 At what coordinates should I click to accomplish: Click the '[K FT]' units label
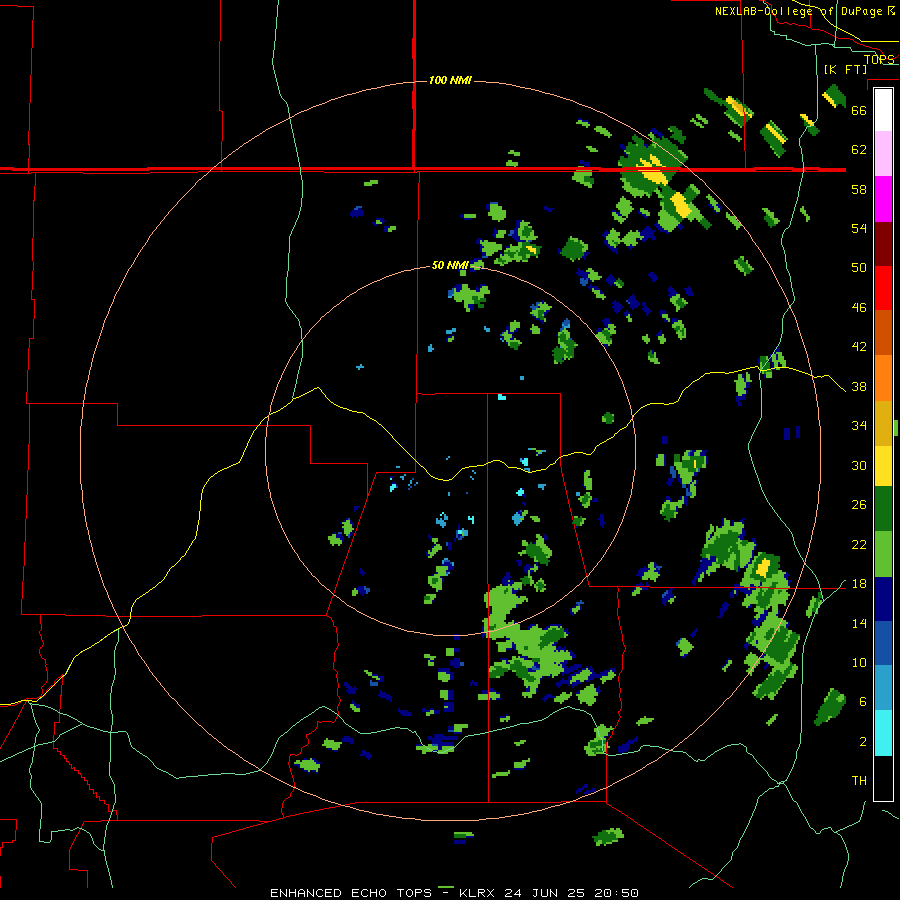coord(845,69)
